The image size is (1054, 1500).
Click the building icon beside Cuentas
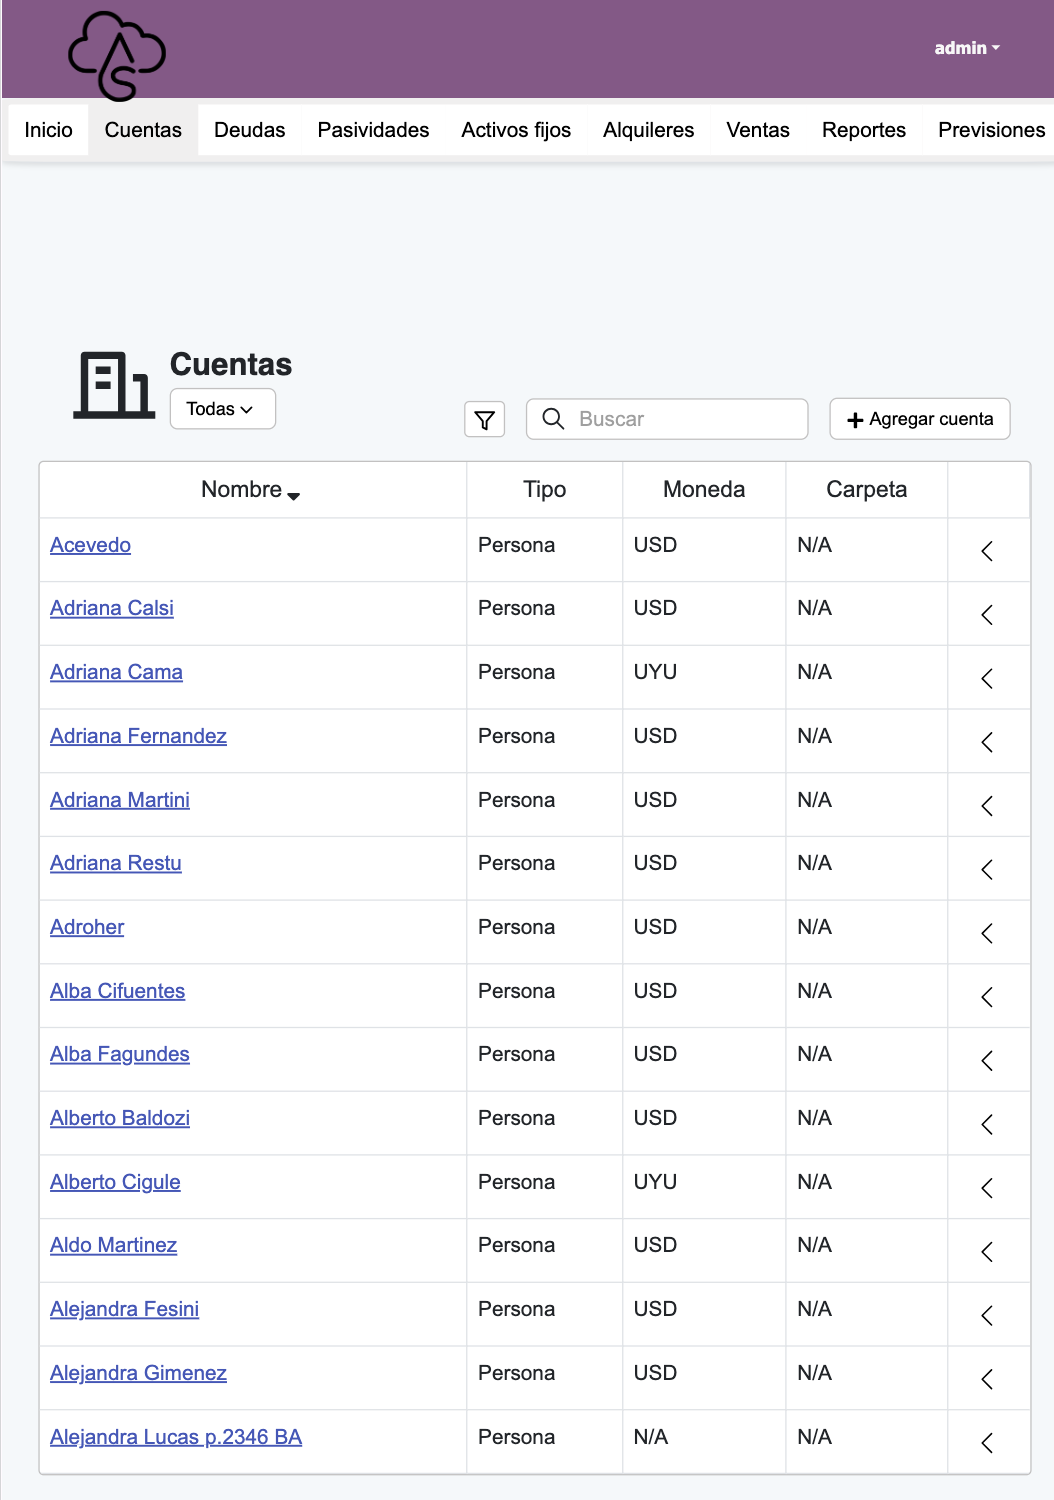click(114, 385)
